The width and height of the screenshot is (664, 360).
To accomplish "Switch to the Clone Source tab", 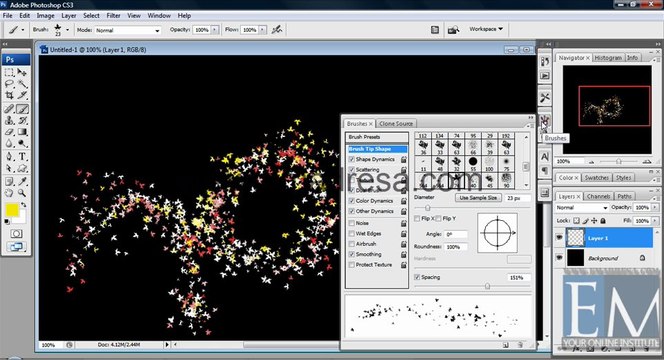I will (x=396, y=123).
